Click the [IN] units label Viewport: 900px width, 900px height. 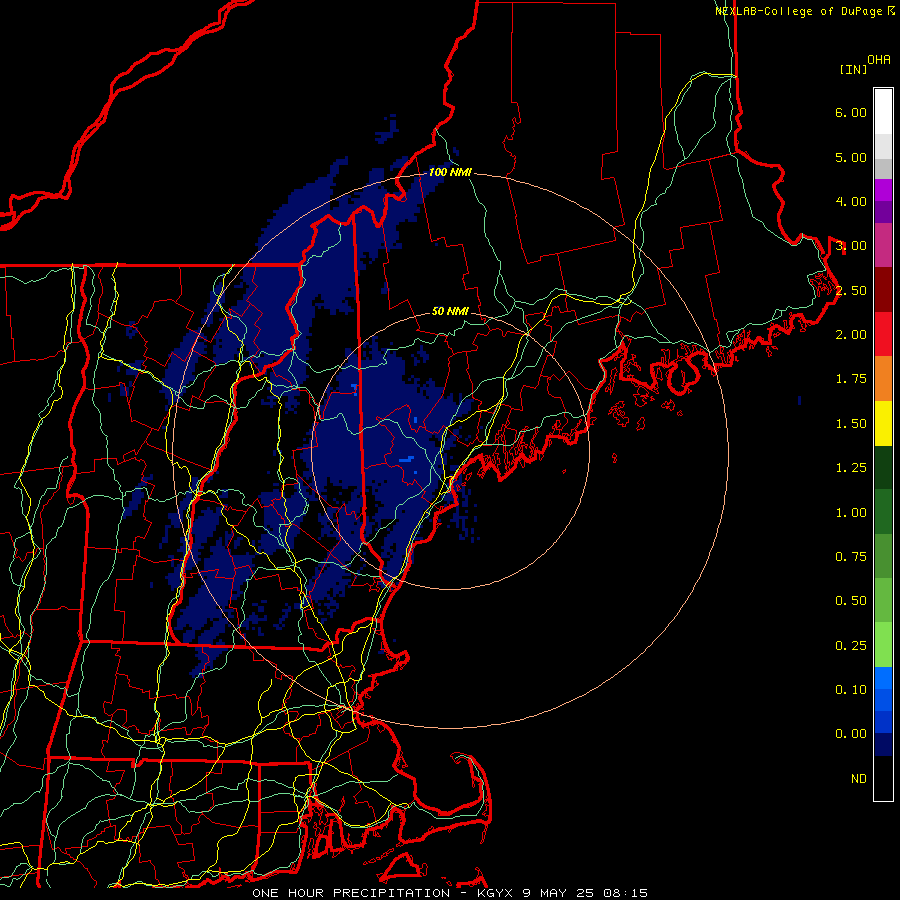[x=854, y=69]
